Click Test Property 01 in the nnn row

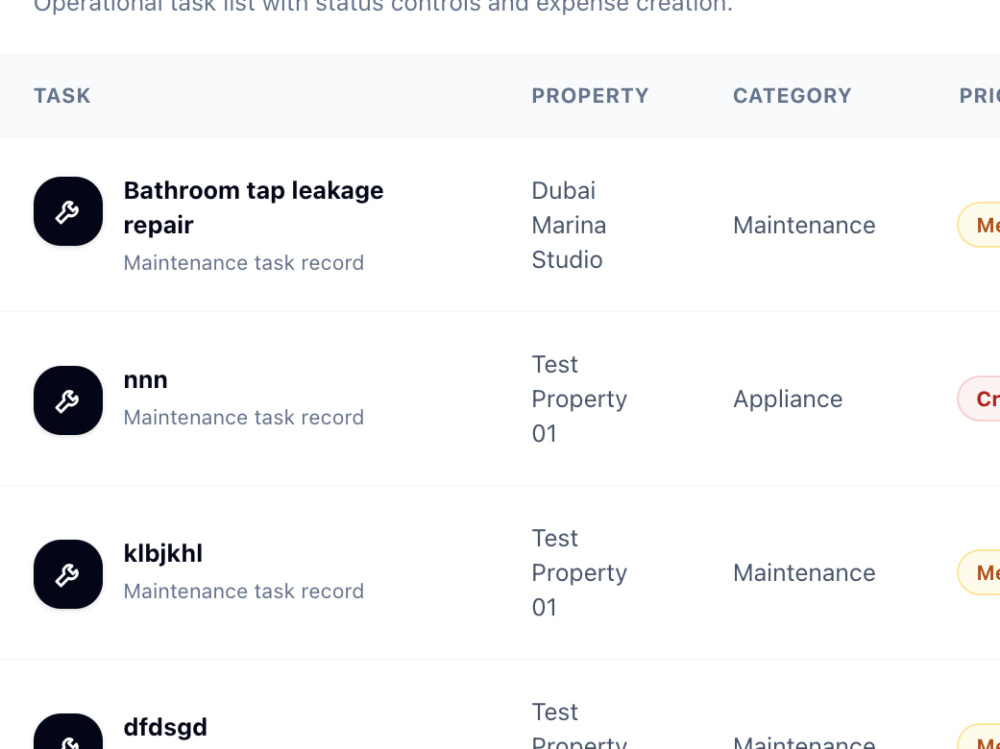pyautogui.click(x=579, y=399)
